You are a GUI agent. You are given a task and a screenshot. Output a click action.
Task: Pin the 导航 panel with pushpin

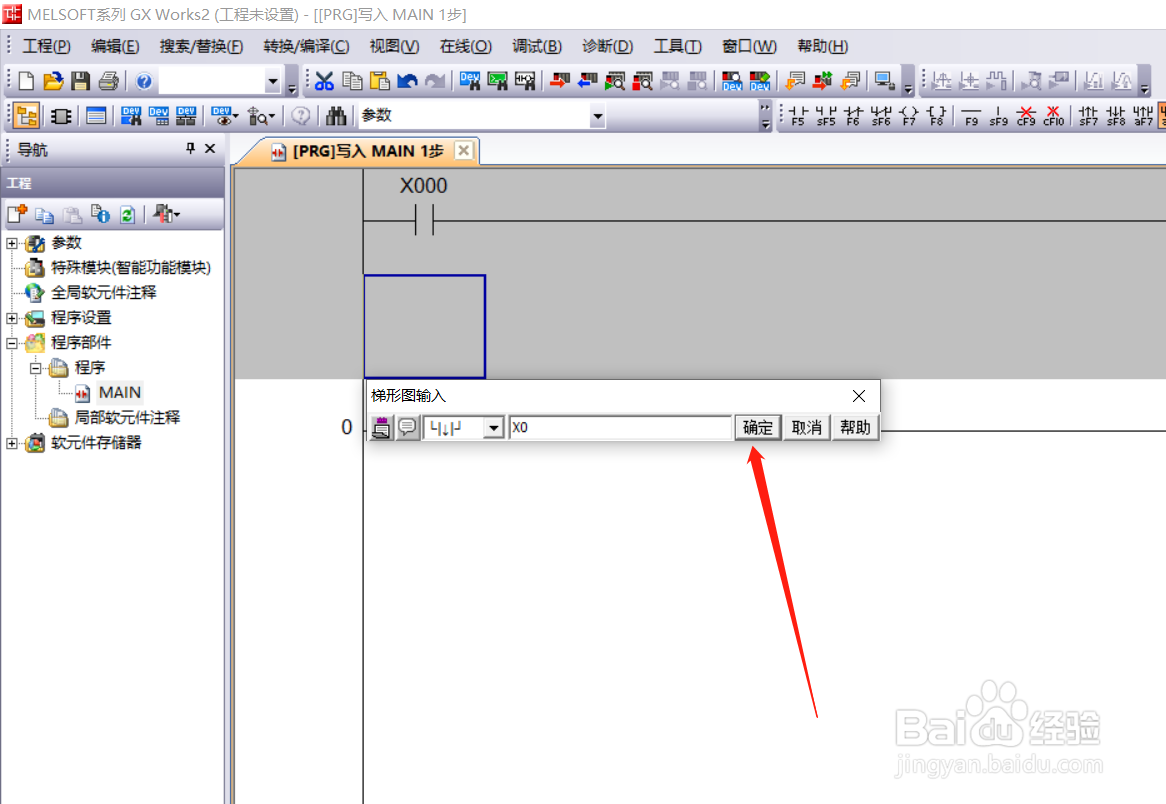(190, 149)
